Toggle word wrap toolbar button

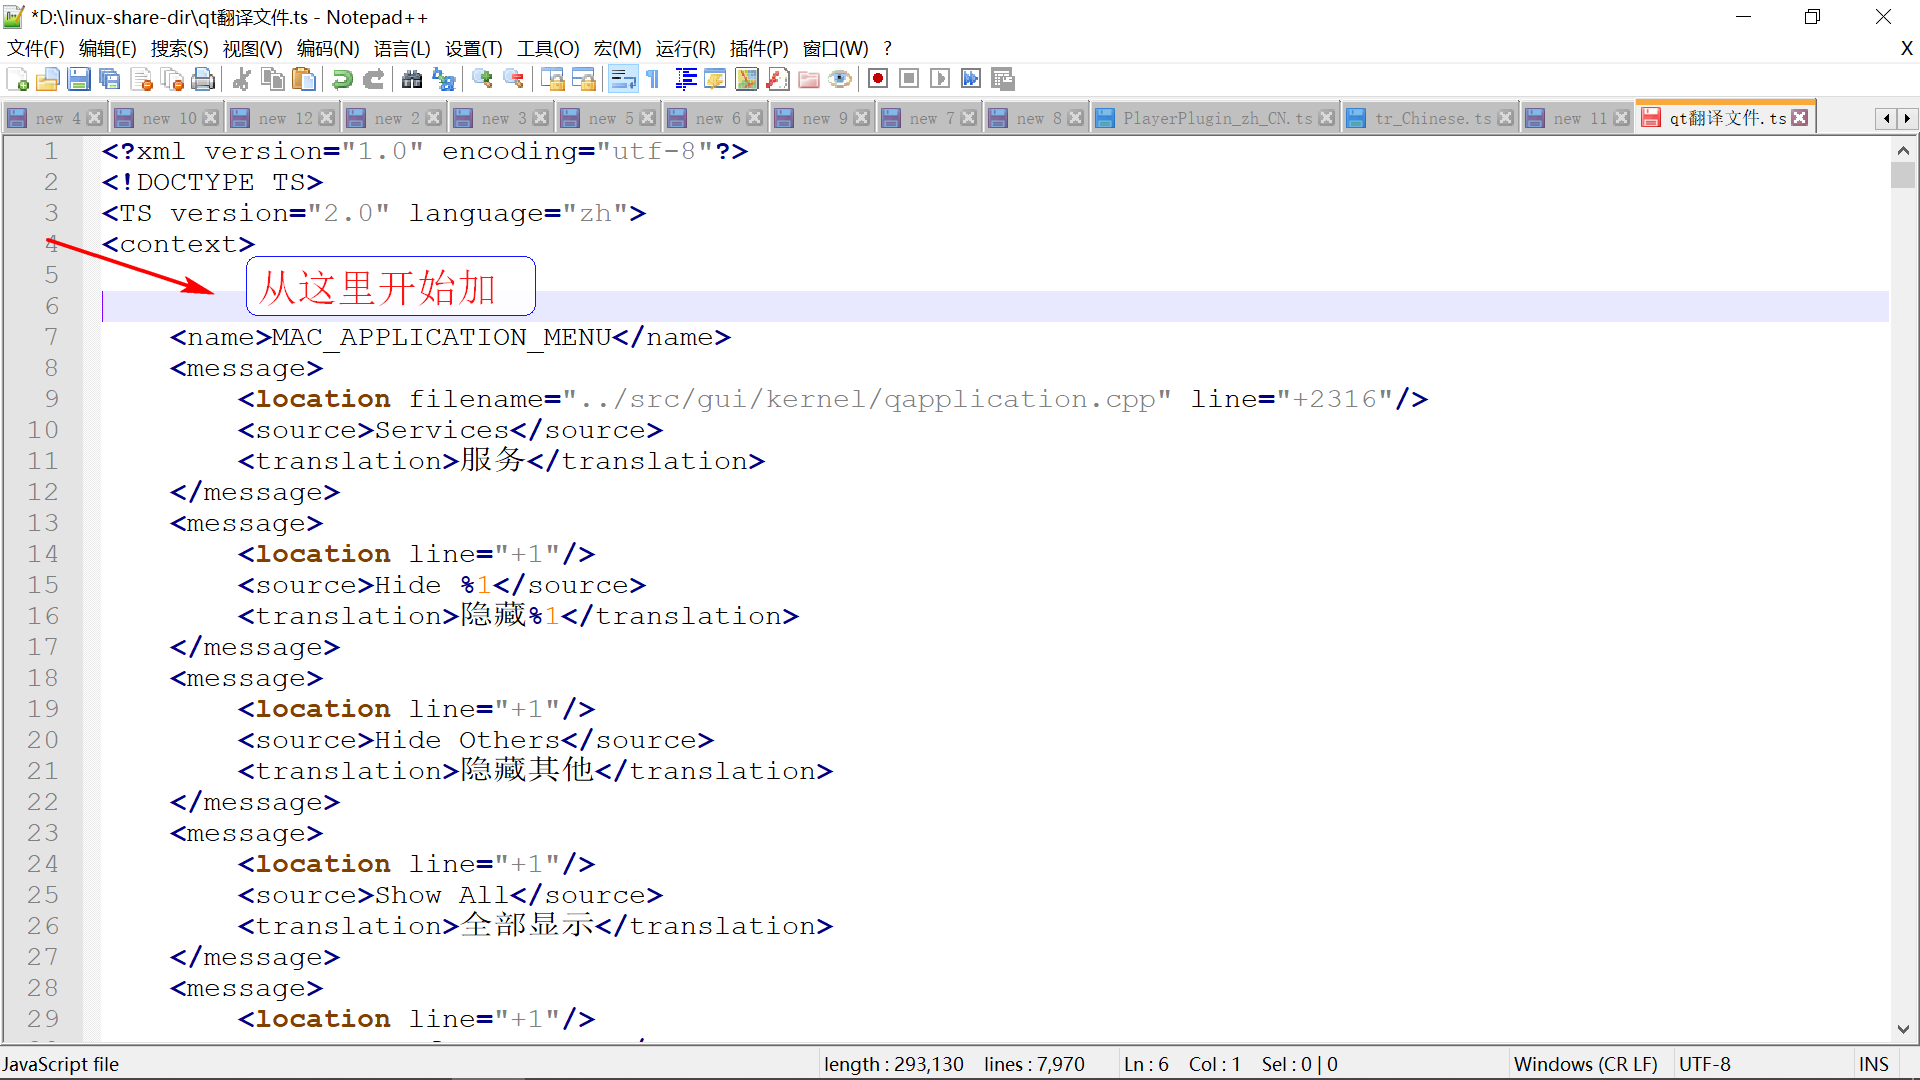[622, 79]
